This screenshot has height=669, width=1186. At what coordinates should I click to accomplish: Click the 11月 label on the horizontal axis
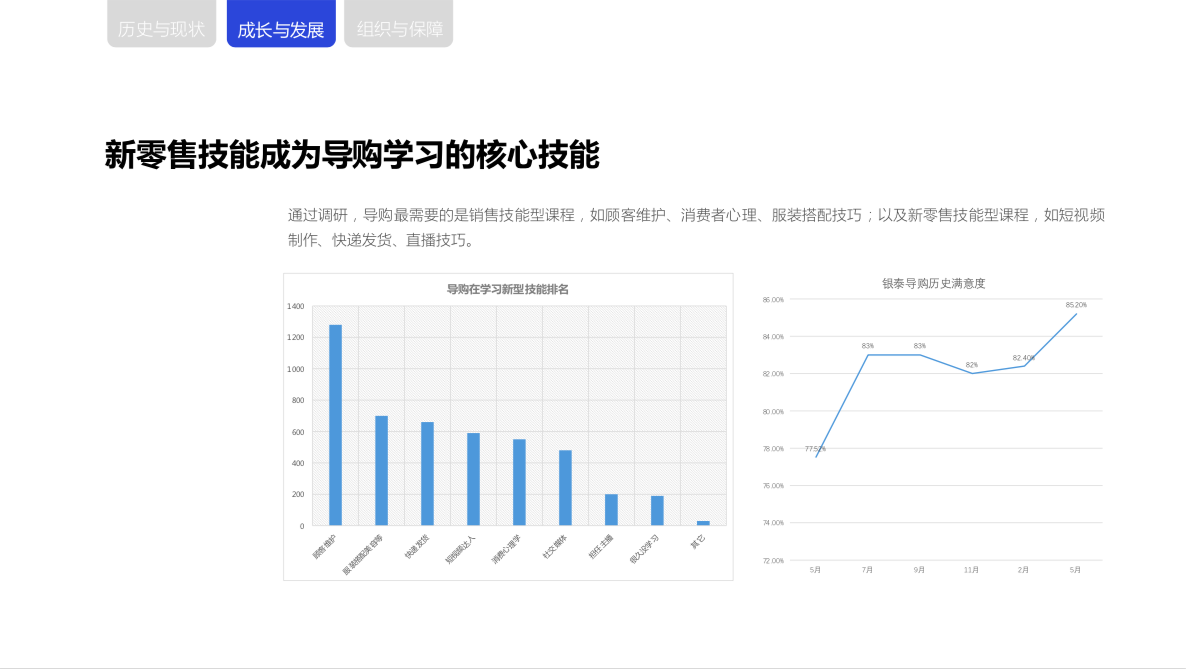pyautogui.click(x=970, y=568)
